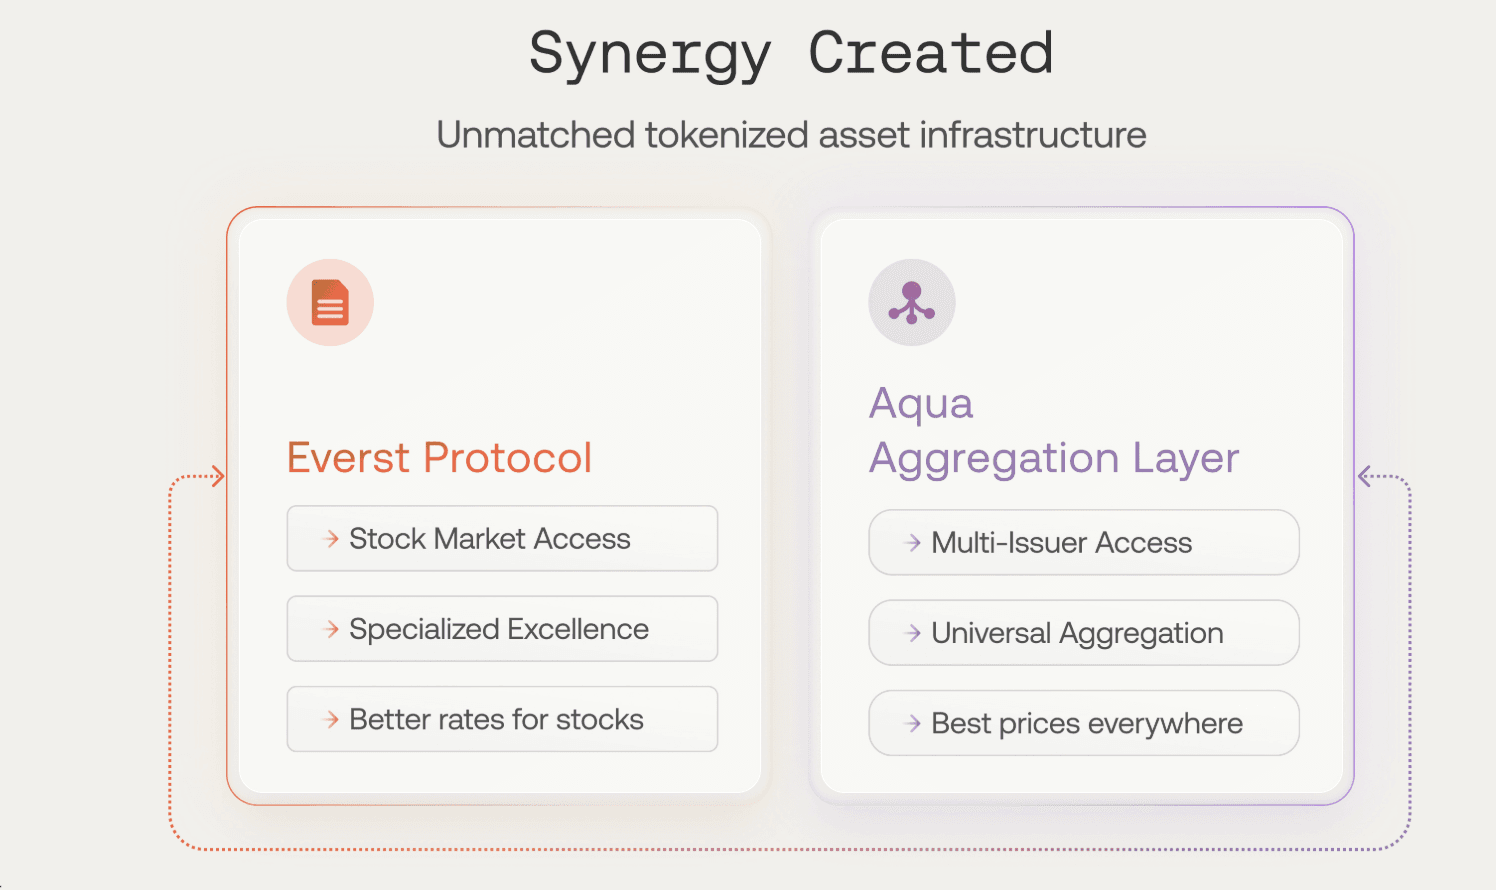The height and width of the screenshot is (890, 1496).
Task: Click the orange dotted arrowhead on left
Action: (218, 477)
